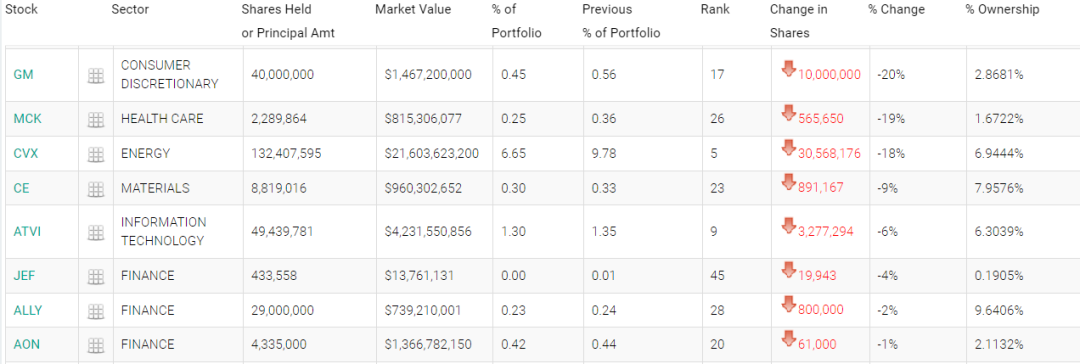Open the grid icon beside CE
1080x364 pixels.
[x=96, y=189]
